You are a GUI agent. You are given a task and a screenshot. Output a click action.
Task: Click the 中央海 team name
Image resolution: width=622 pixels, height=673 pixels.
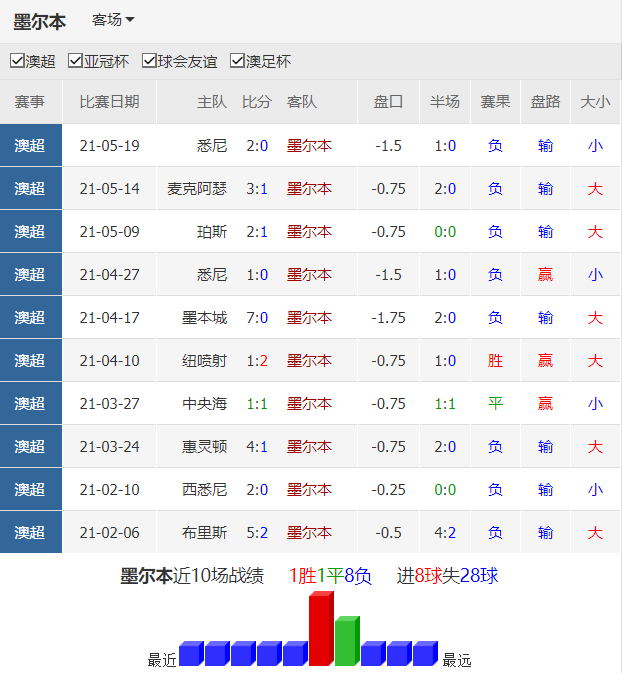point(204,404)
